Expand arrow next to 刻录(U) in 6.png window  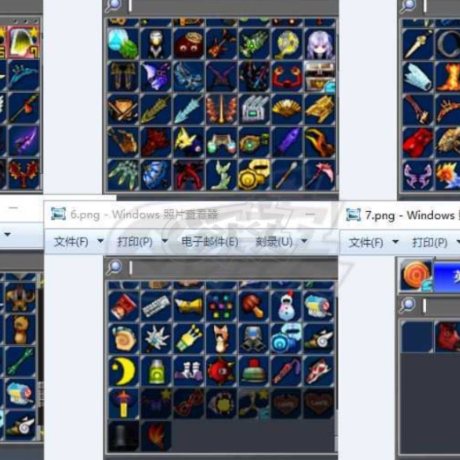point(304,241)
